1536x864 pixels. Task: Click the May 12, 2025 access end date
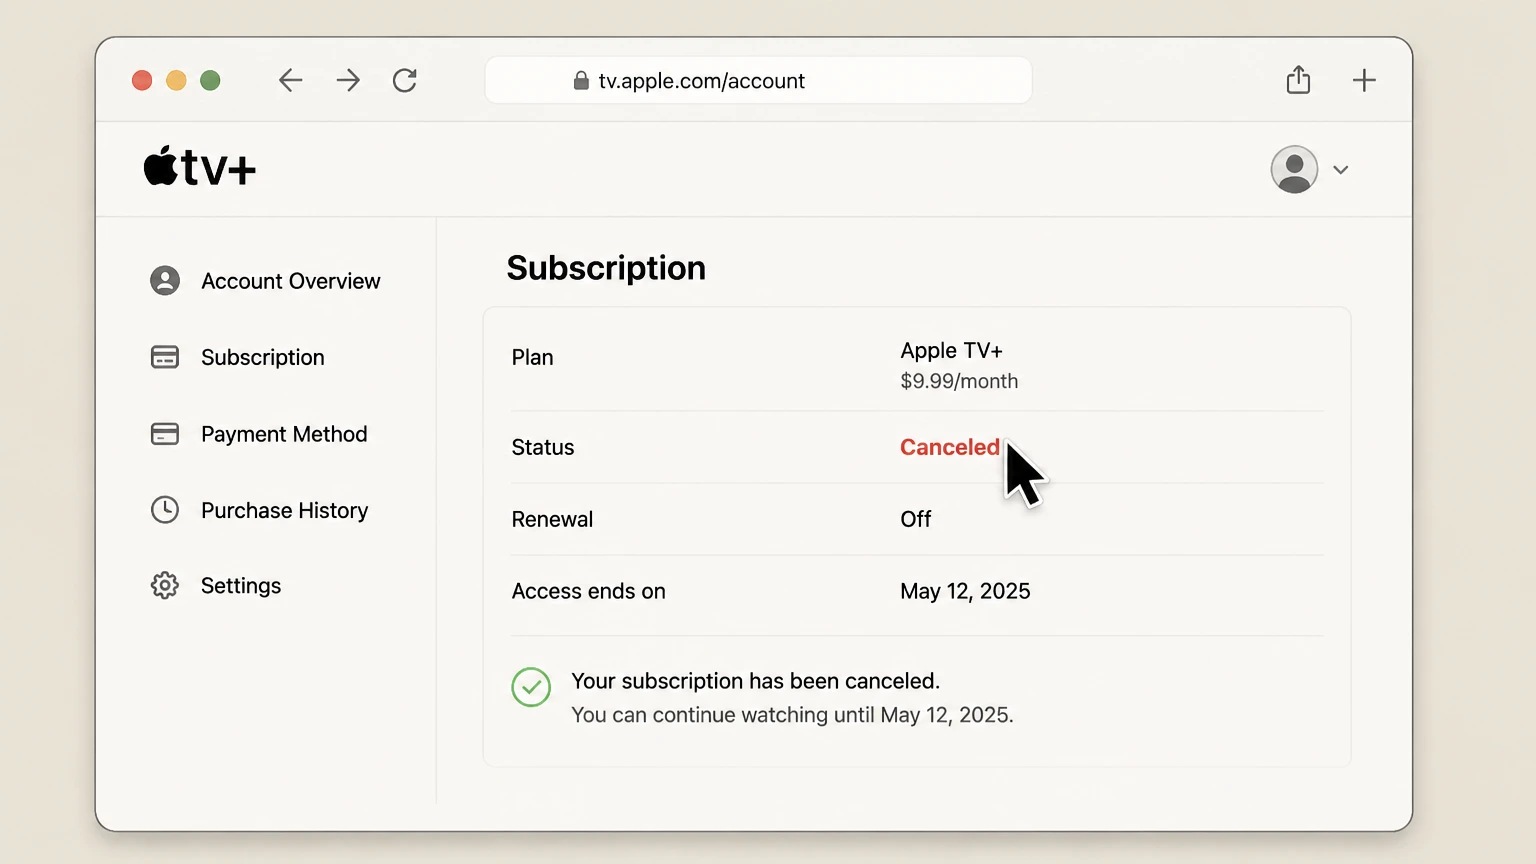(965, 591)
